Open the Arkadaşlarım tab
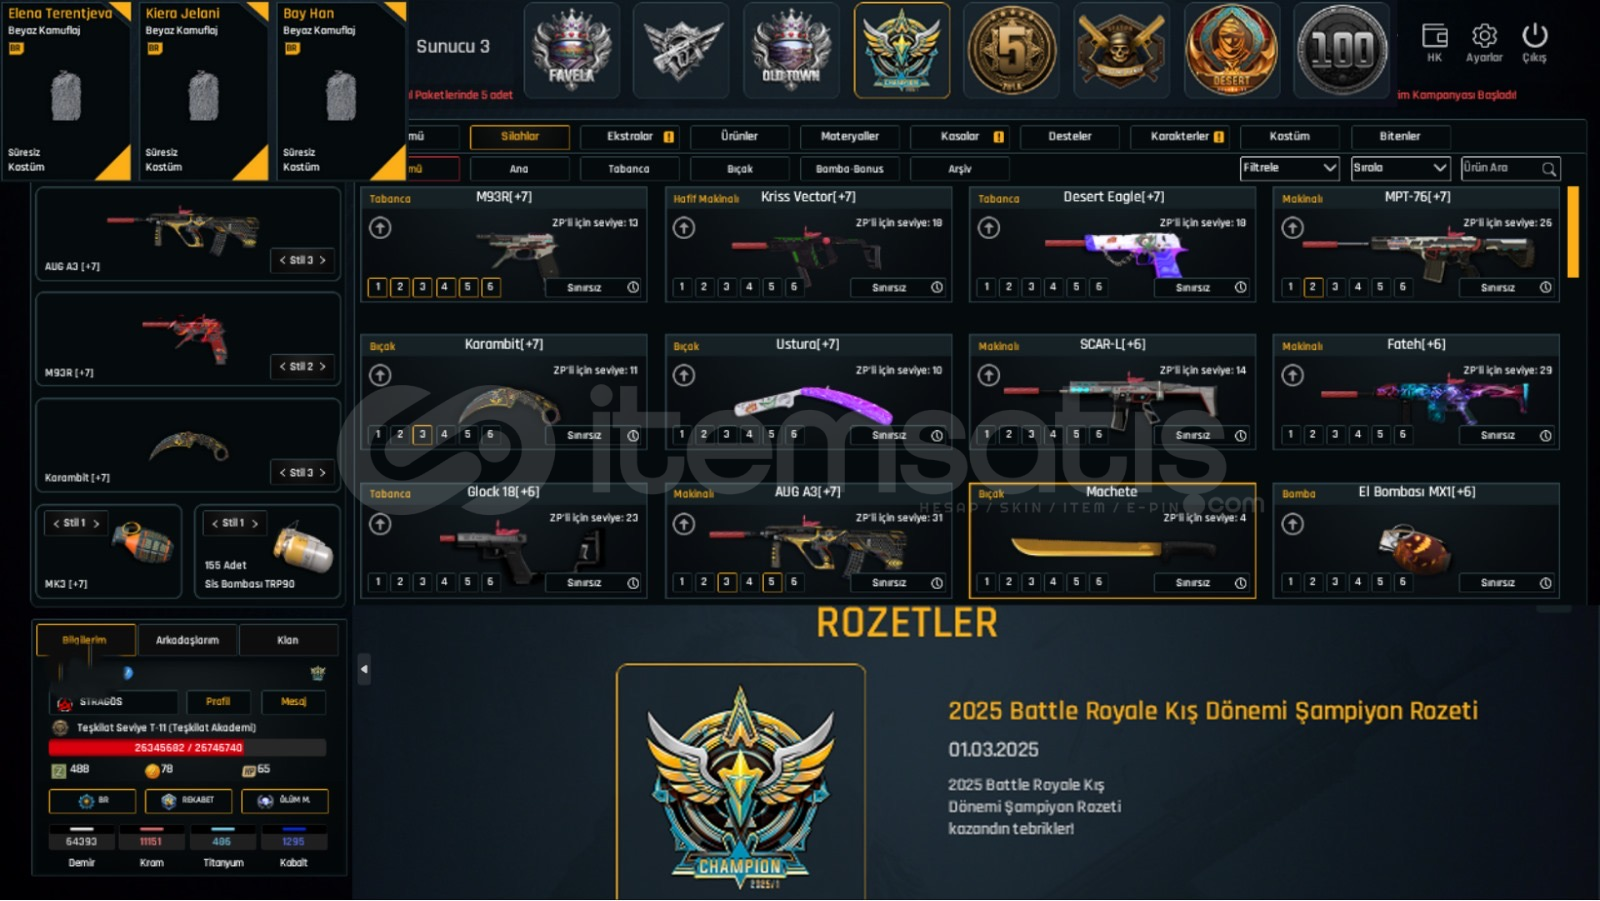This screenshot has height=901, width=1600. (187, 640)
